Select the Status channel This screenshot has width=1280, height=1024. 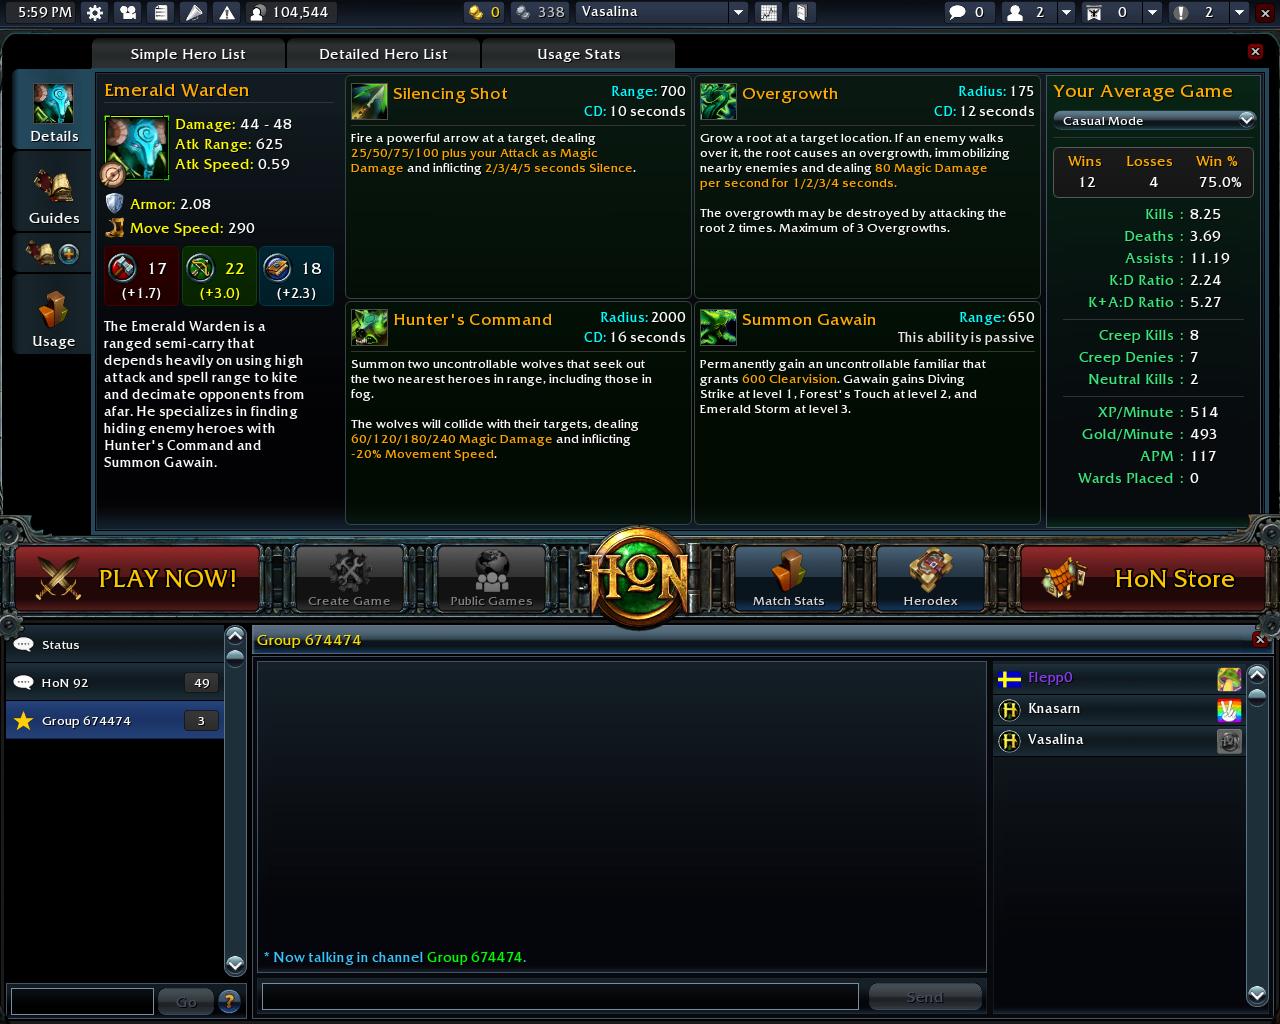tap(114, 645)
